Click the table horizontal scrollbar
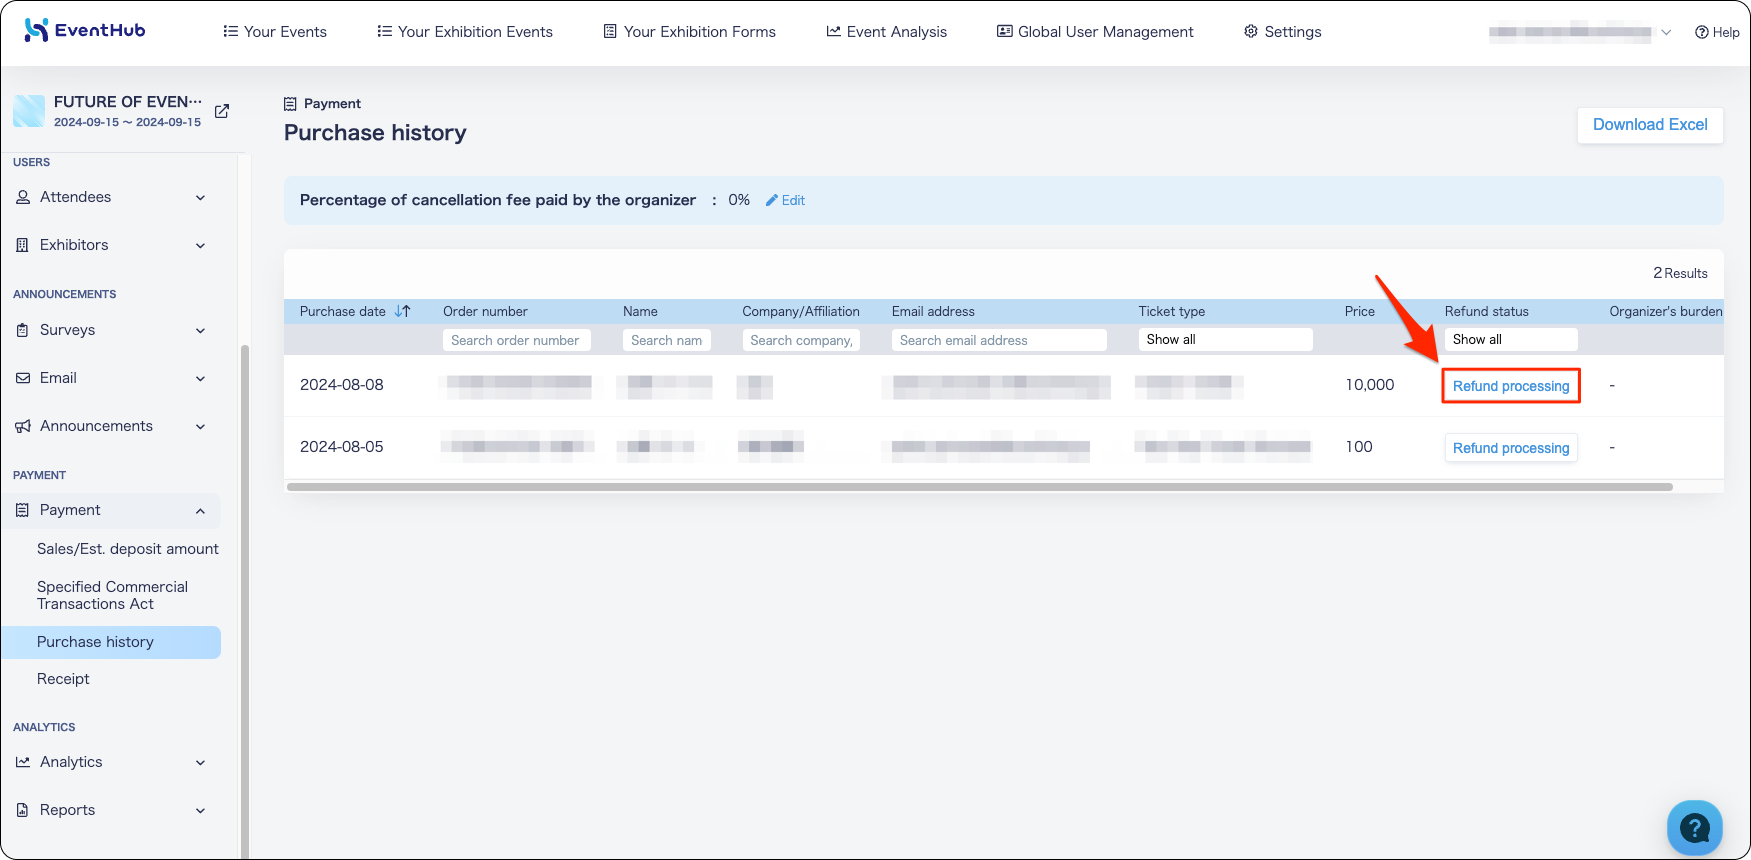1751x860 pixels. point(980,487)
